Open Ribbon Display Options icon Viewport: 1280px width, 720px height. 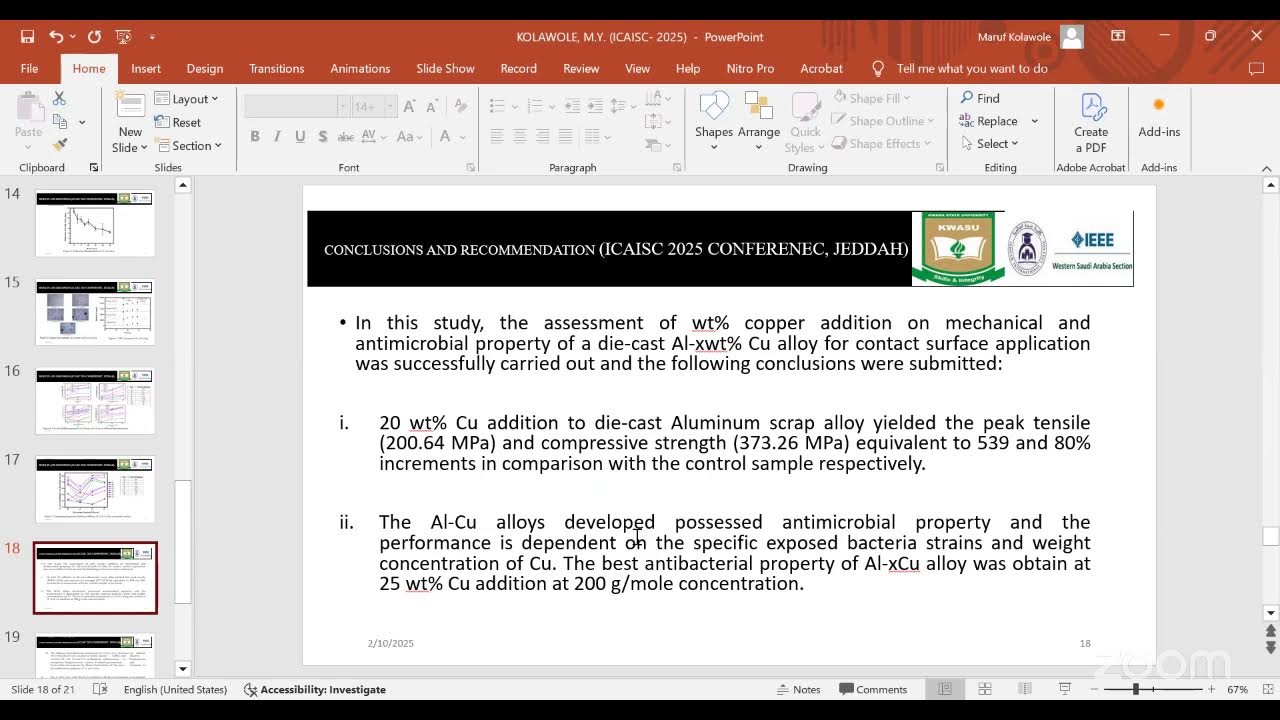[x=1118, y=36]
